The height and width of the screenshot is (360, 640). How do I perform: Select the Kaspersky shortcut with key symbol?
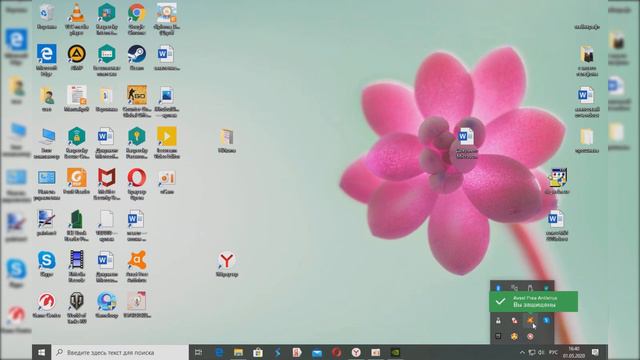coord(136,142)
